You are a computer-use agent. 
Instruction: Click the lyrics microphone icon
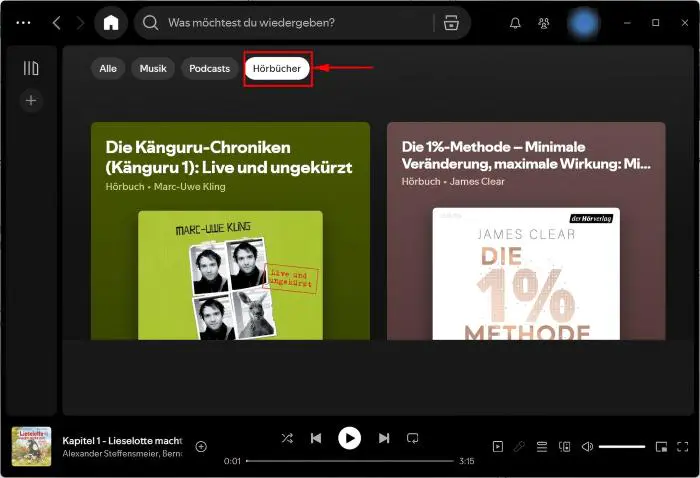[x=519, y=446]
